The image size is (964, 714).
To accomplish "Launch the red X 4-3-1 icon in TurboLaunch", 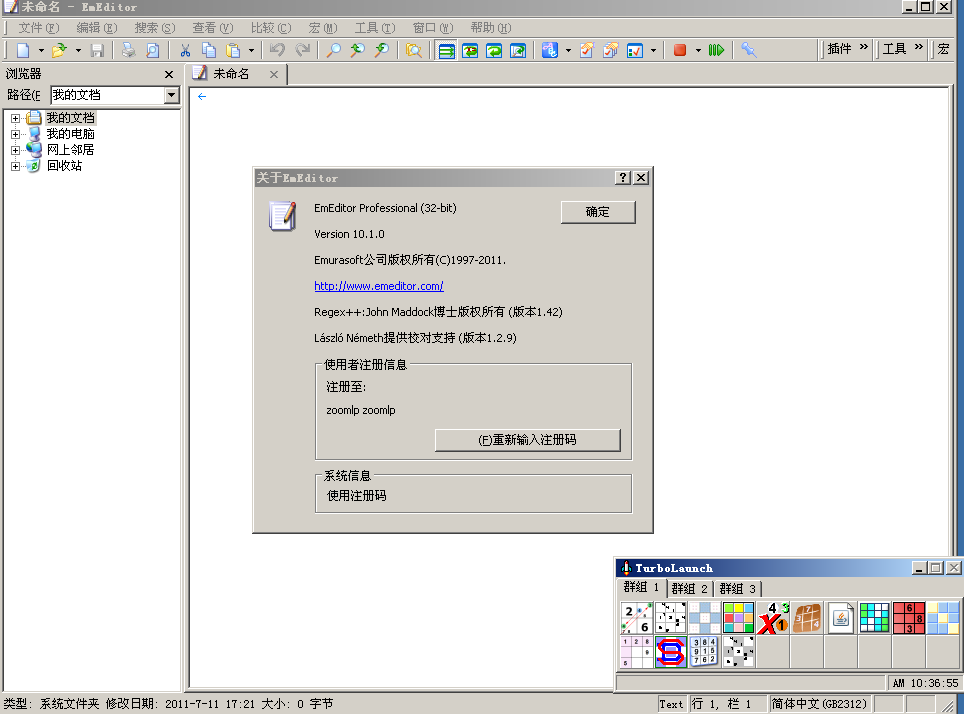I will click(773, 617).
